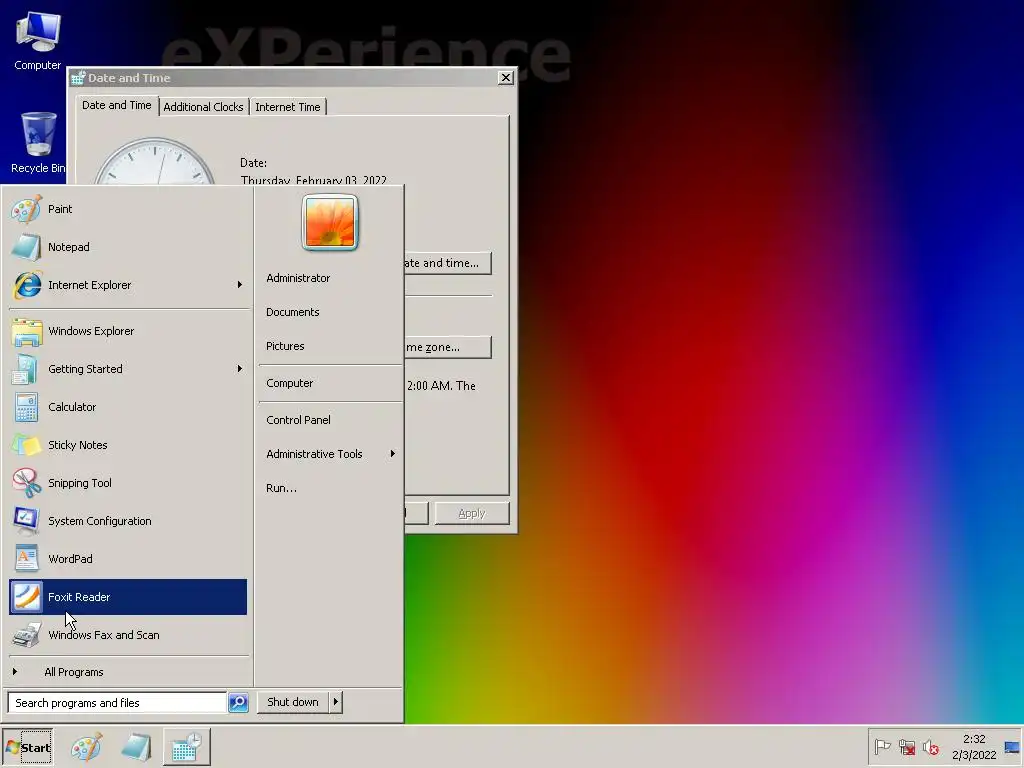Open Documents from the Start menu

[x=293, y=312]
